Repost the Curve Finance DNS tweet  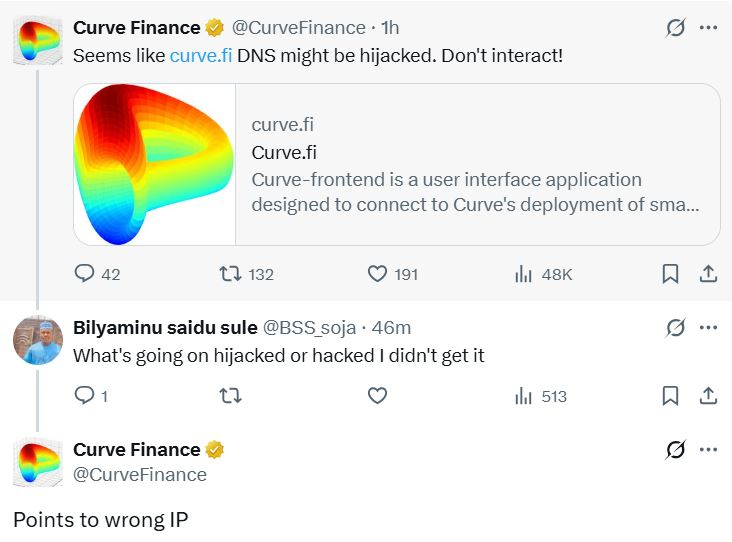coord(230,273)
